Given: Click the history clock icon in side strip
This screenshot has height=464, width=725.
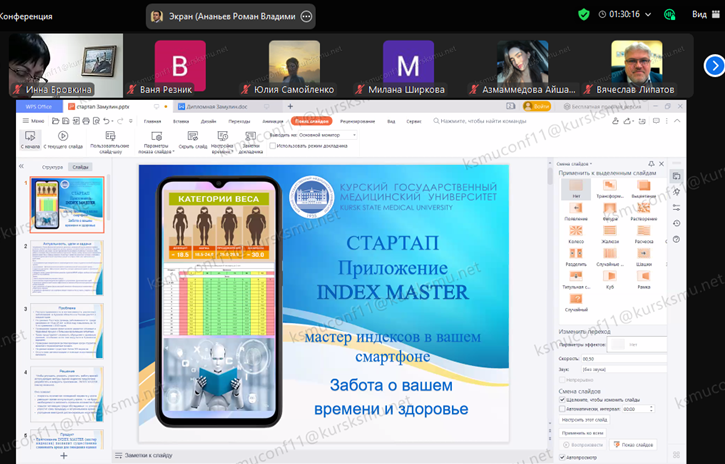Looking at the screenshot, I should [x=676, y=223].
